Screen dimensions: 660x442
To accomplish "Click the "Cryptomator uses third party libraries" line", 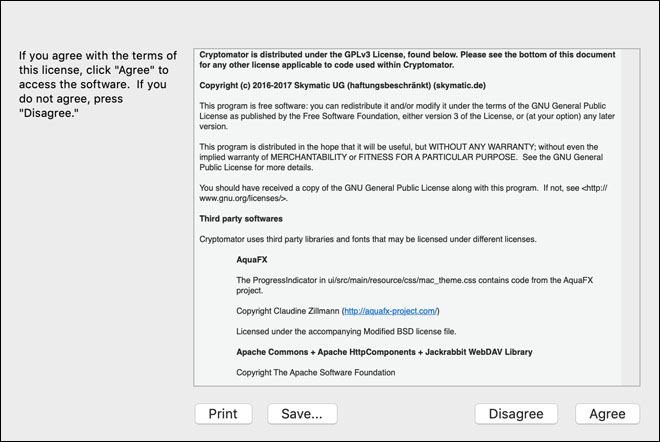I will click(367, 239).
